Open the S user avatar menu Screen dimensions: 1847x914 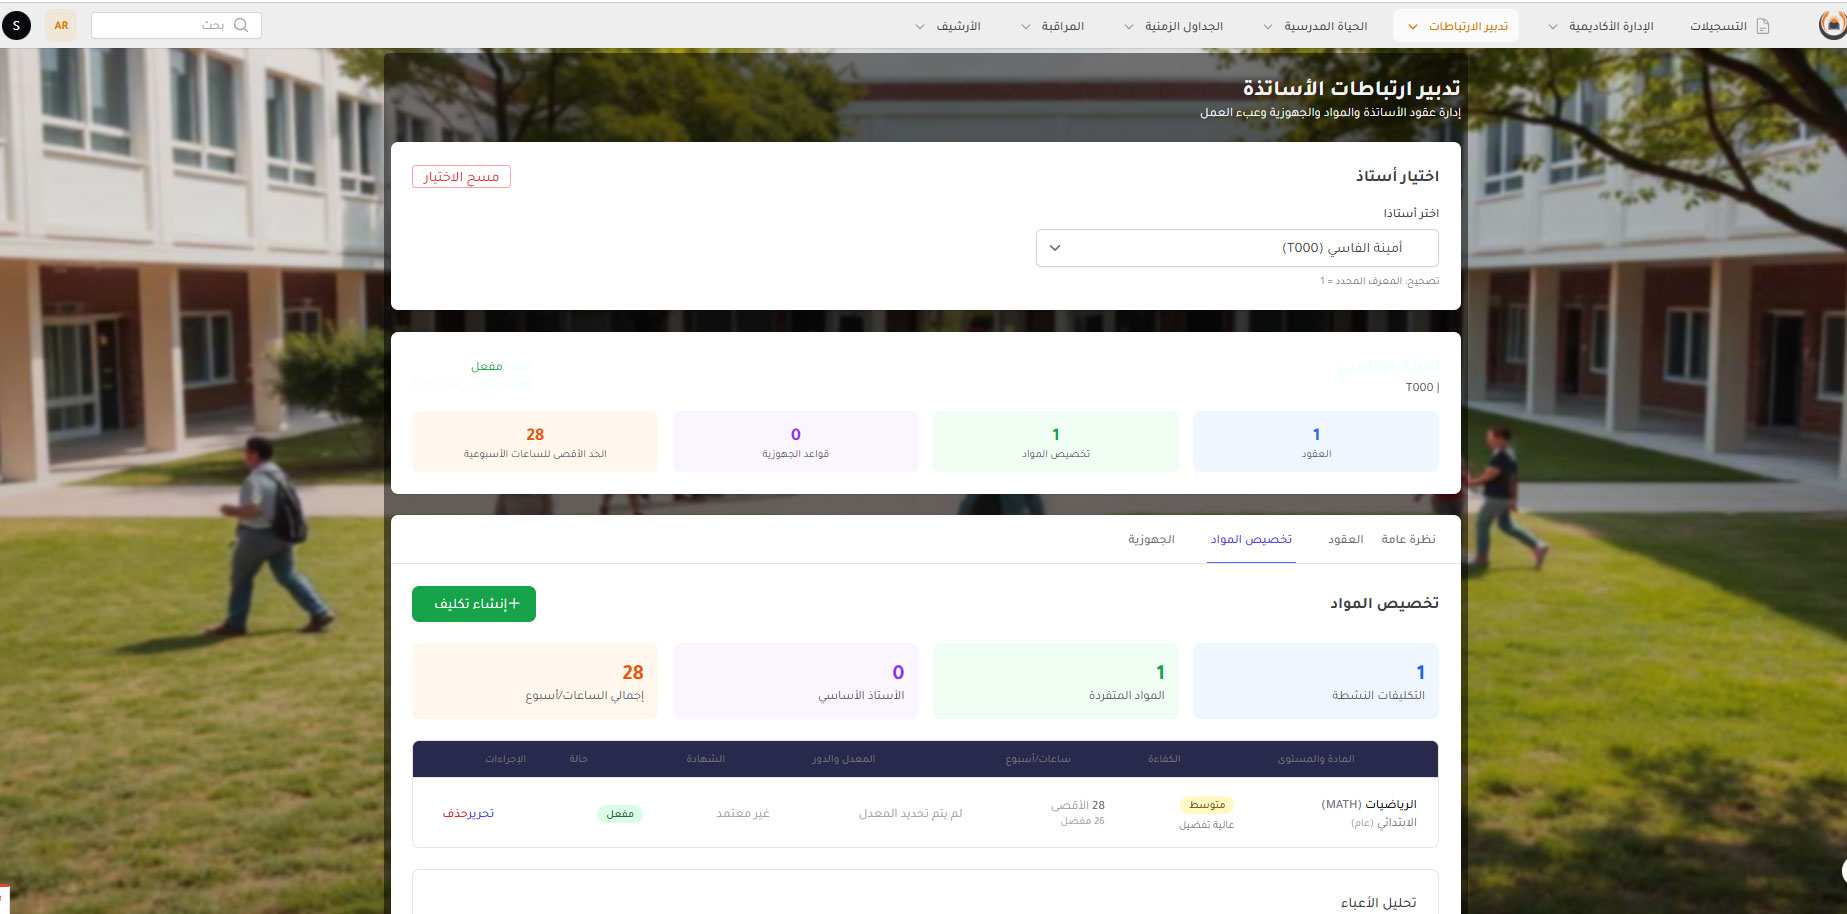click(16, 25)
